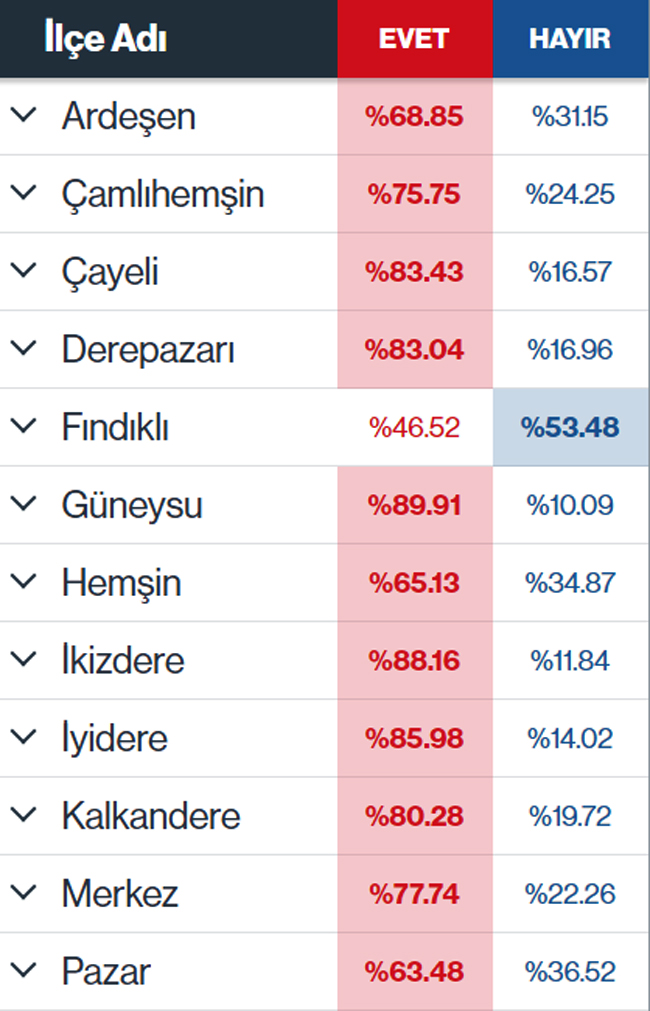Viewport: 650px width, 1011px height.
Task: Open the Güneysu district name link
Action: (132, 505)
